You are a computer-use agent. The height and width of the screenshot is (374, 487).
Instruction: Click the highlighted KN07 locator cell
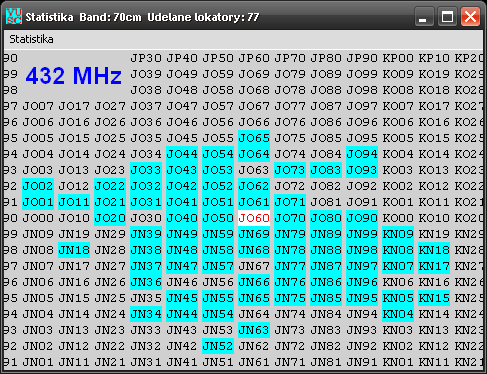(x=398, y=266)
